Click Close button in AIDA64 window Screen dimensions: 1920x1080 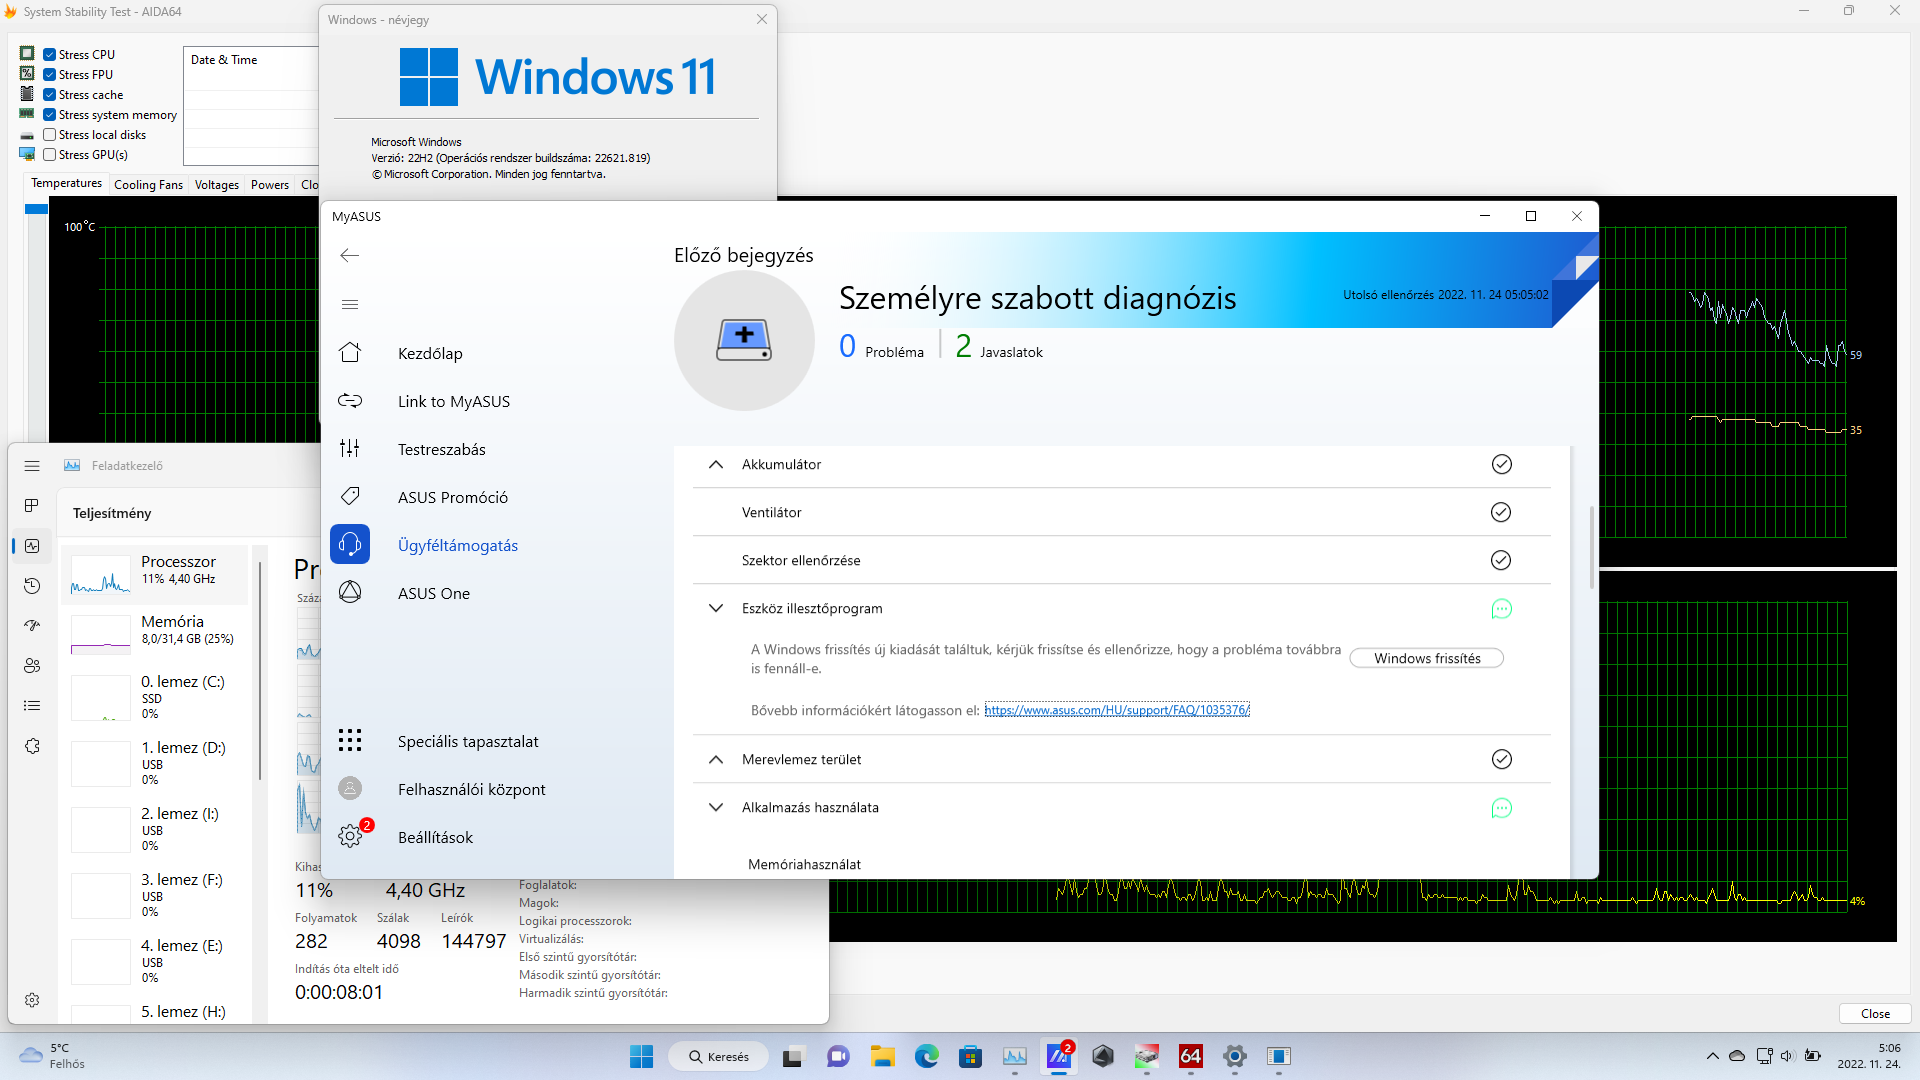tap(1875, 1013)
